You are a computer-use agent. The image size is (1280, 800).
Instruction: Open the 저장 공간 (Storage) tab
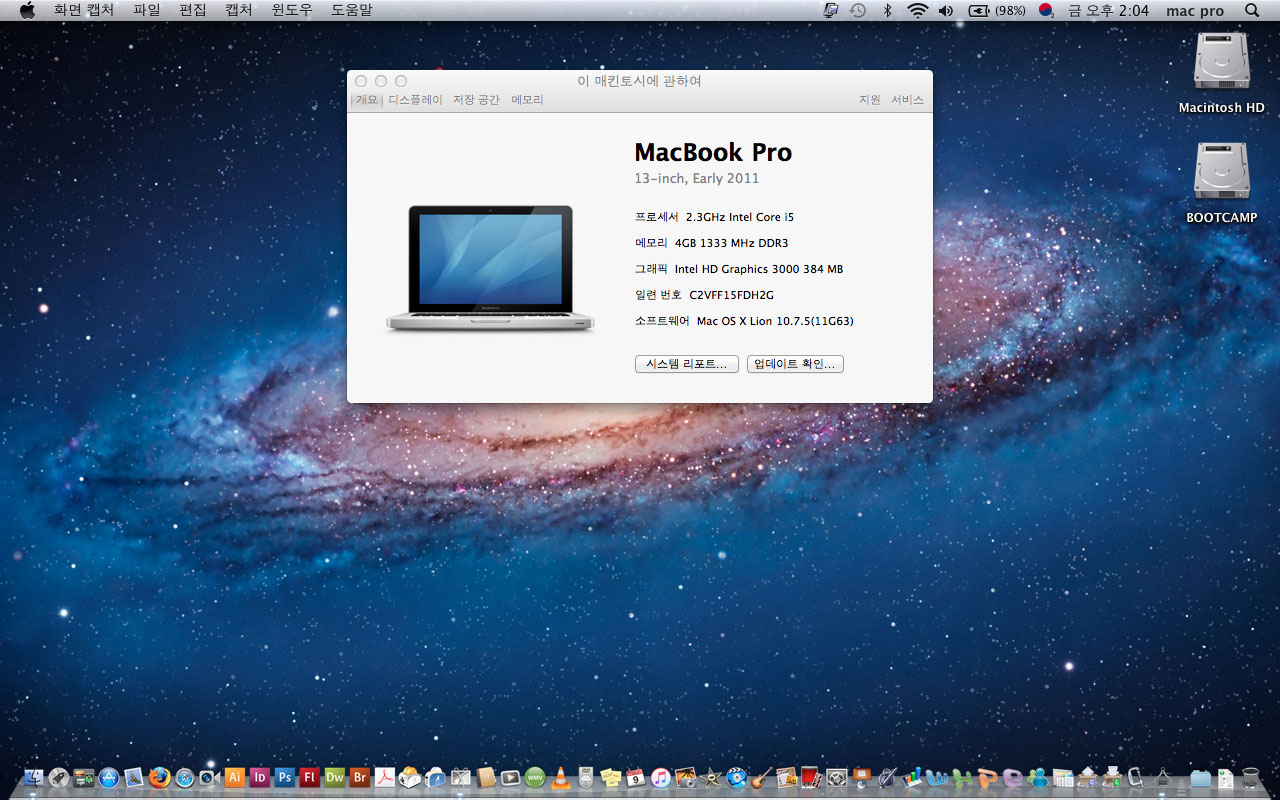(476, 100)
